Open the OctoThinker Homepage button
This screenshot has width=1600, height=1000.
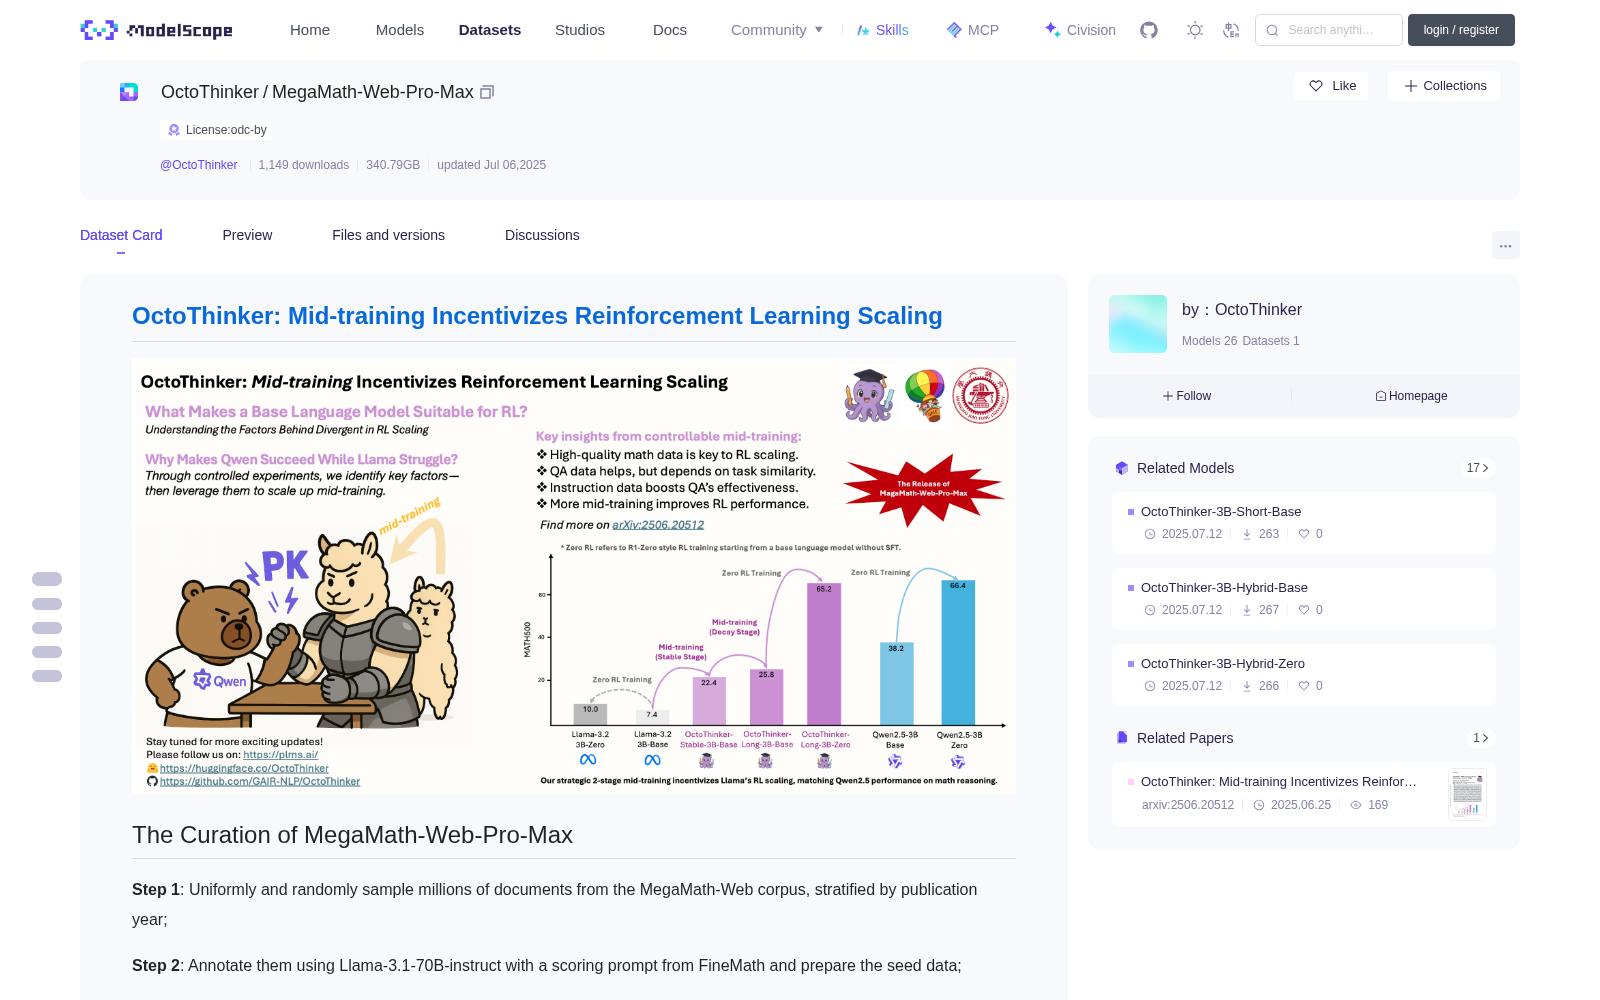(x=1411, y=396)
